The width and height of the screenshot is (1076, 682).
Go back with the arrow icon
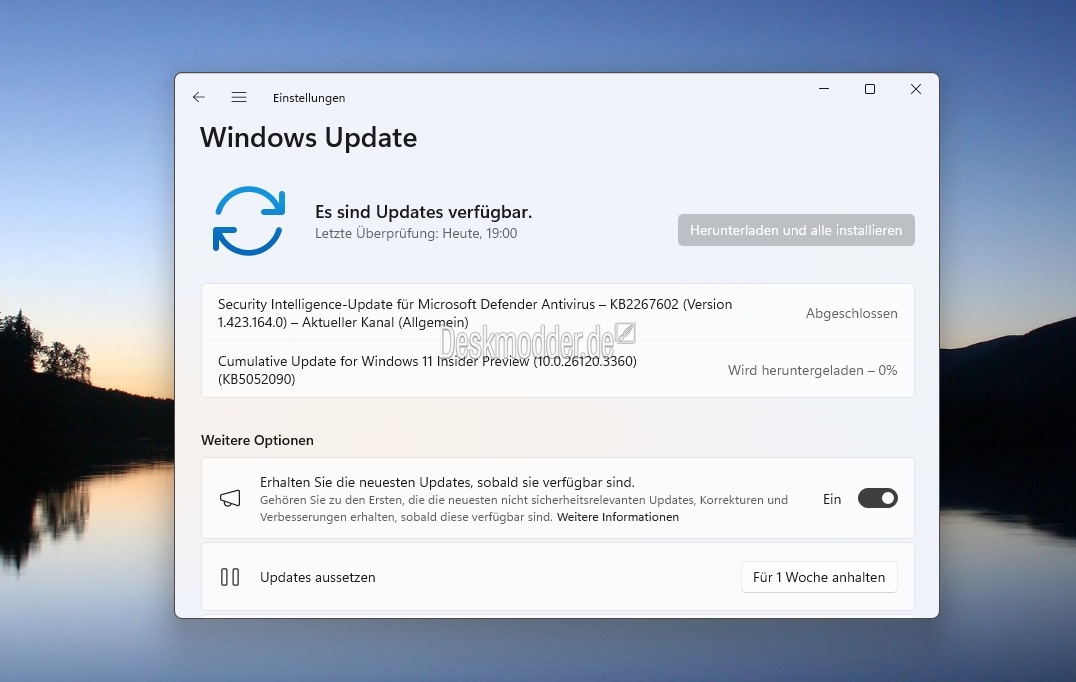point(199,97)
